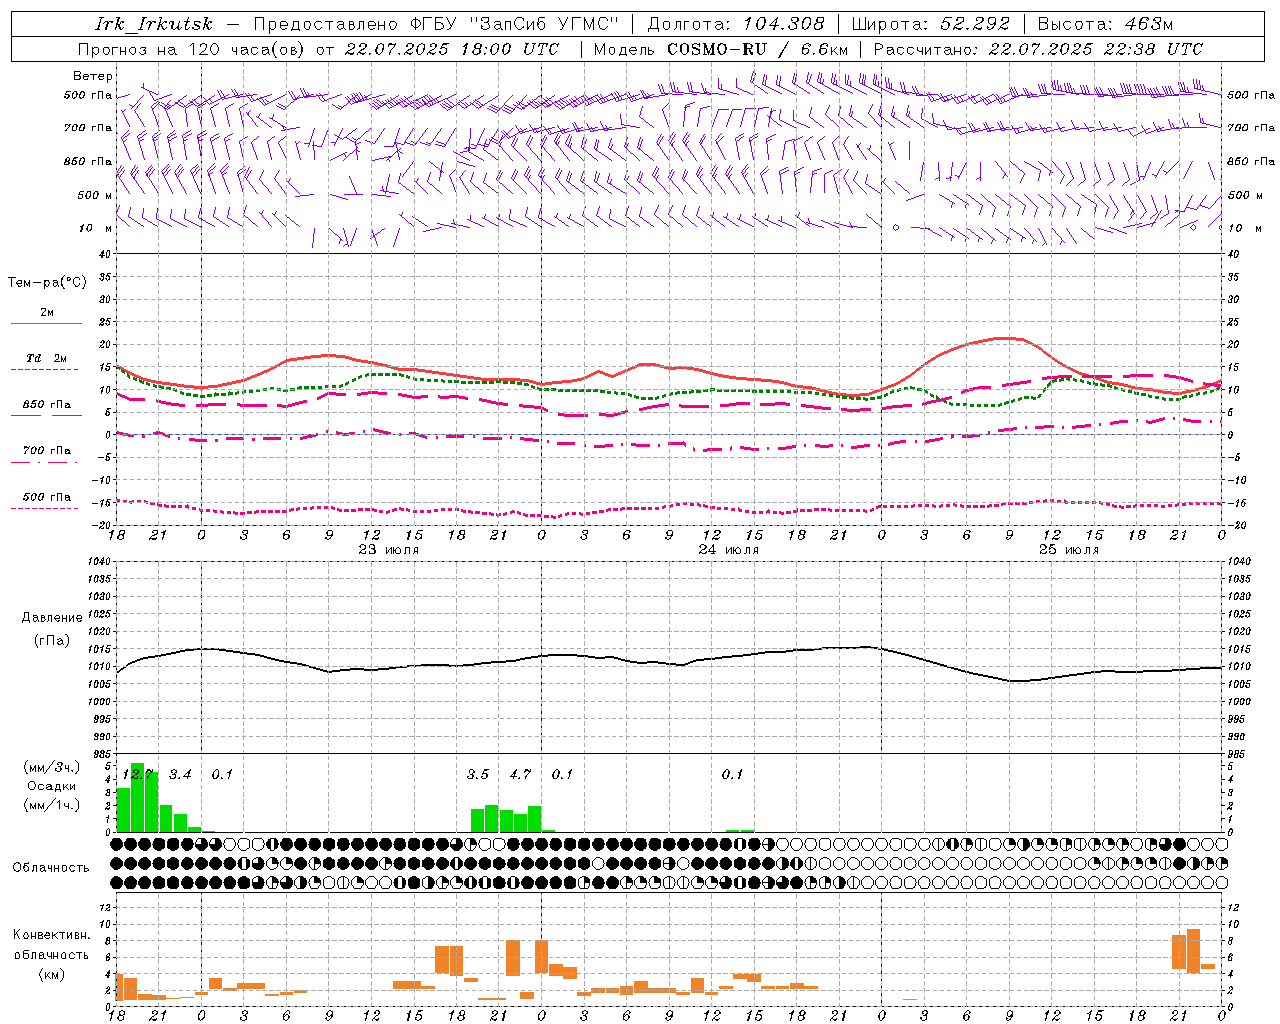The width and height of the screenshot is (1280, 1024).
Task: Click the "4.7" precipitation total value
Action: click(x=520, y=774)
